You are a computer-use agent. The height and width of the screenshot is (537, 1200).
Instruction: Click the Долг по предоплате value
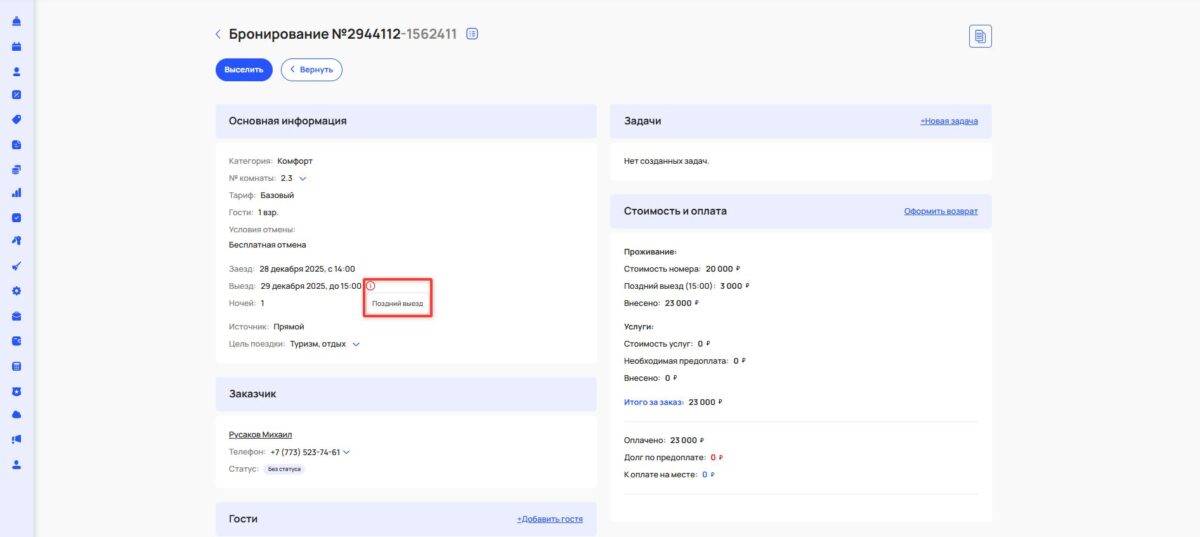tap(716, 457)
